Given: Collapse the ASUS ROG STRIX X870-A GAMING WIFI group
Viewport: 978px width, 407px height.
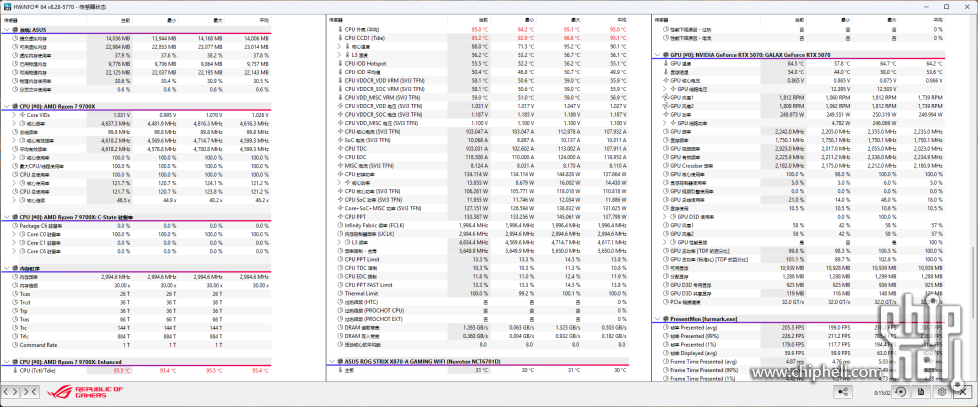Looking at the screenshot, I should 332,362.
